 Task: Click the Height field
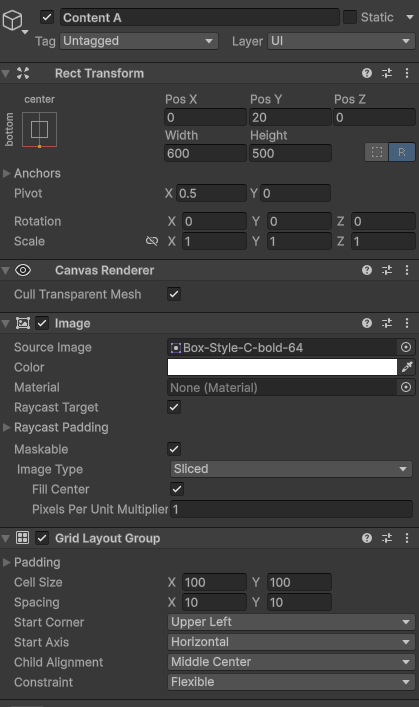click(x=290, y=153)
